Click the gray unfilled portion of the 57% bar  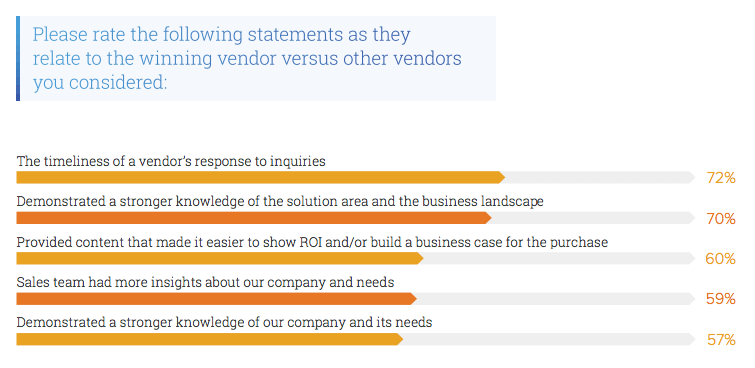pos(548,340)
